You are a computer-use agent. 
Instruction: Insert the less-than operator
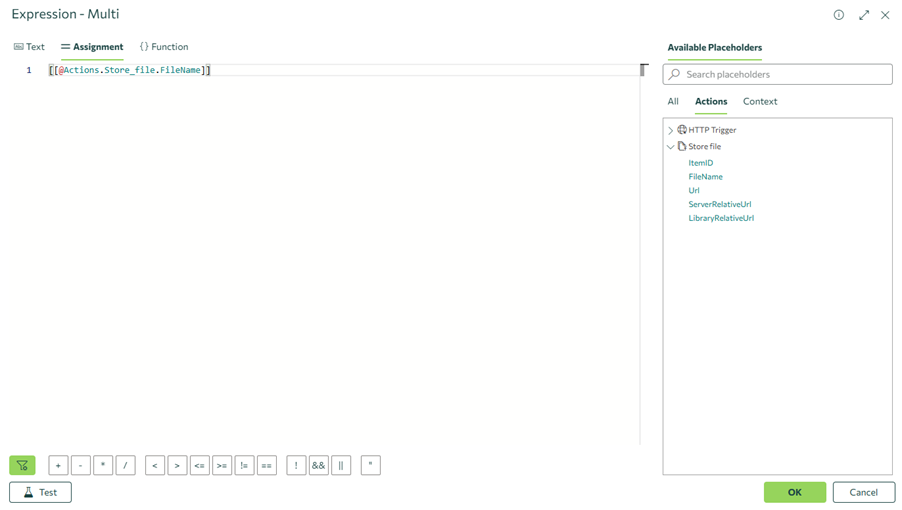(x=155, y=465)
